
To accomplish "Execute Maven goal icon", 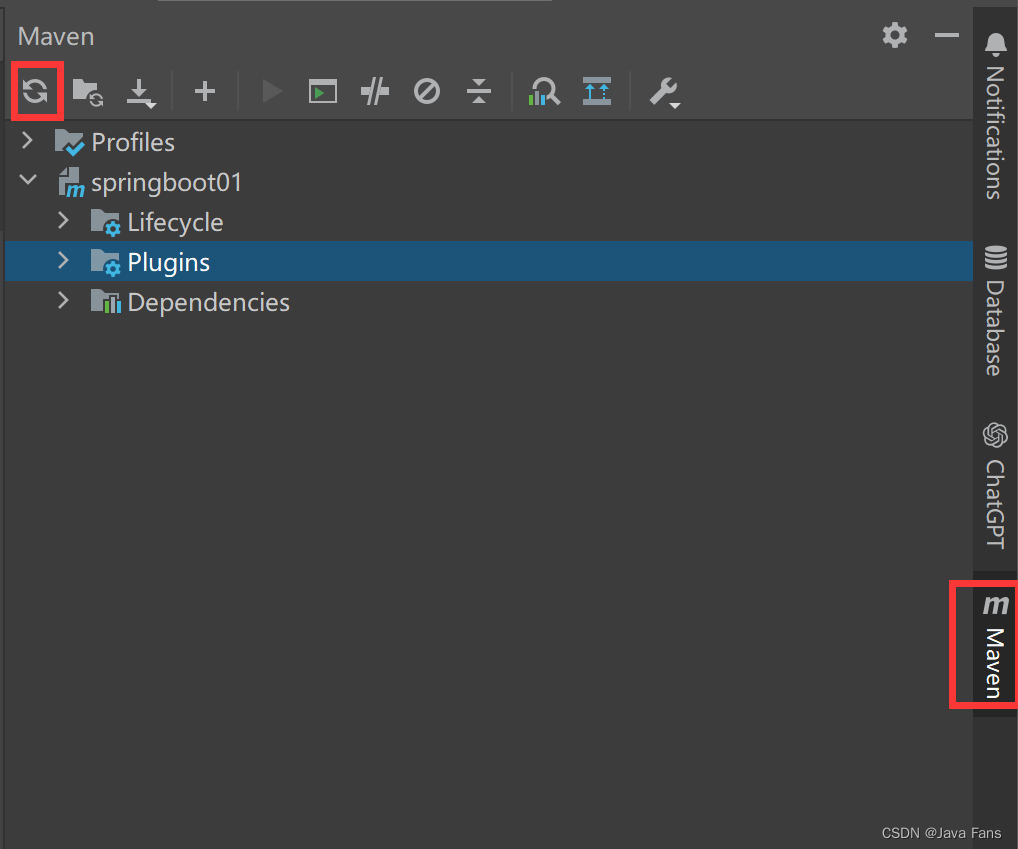I will 323,92.
